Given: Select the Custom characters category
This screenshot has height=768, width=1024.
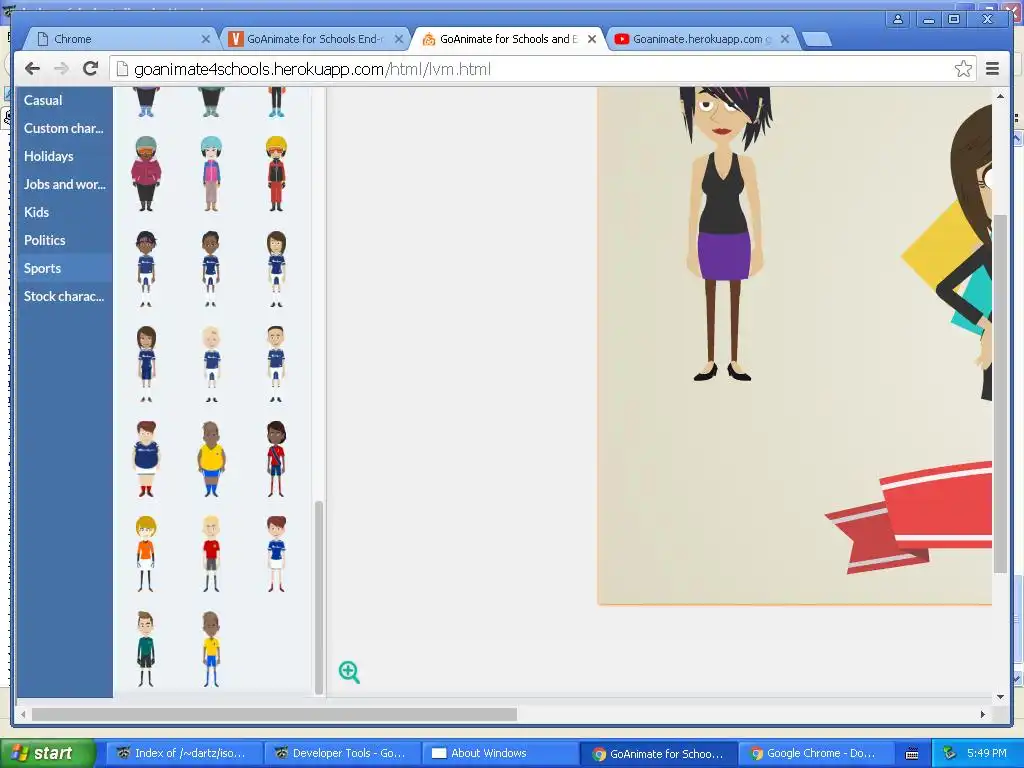Looking at the screenshot, I should 65,128.
